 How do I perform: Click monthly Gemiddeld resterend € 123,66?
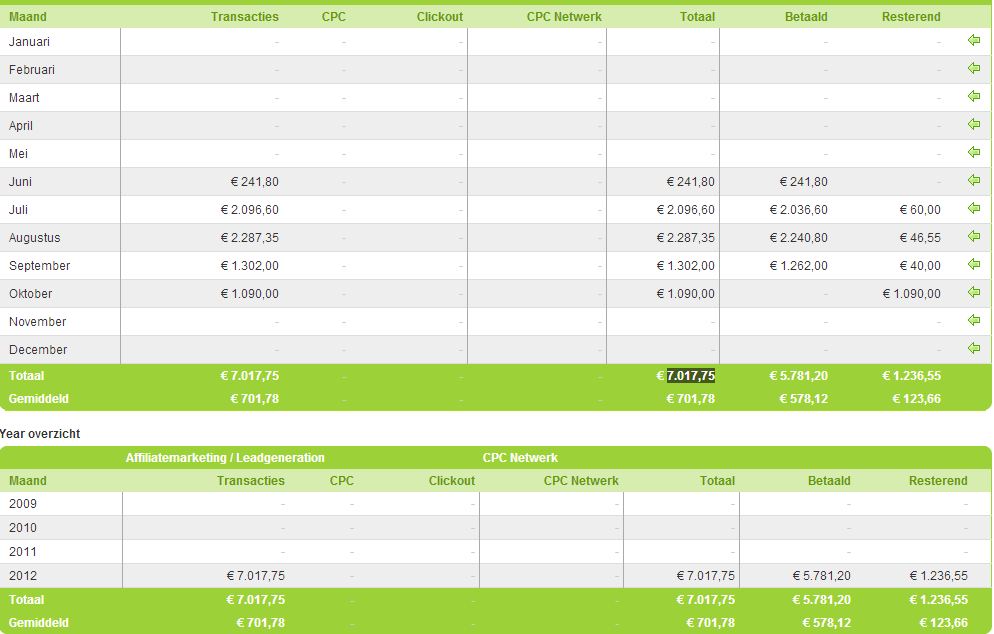[917, 399]
